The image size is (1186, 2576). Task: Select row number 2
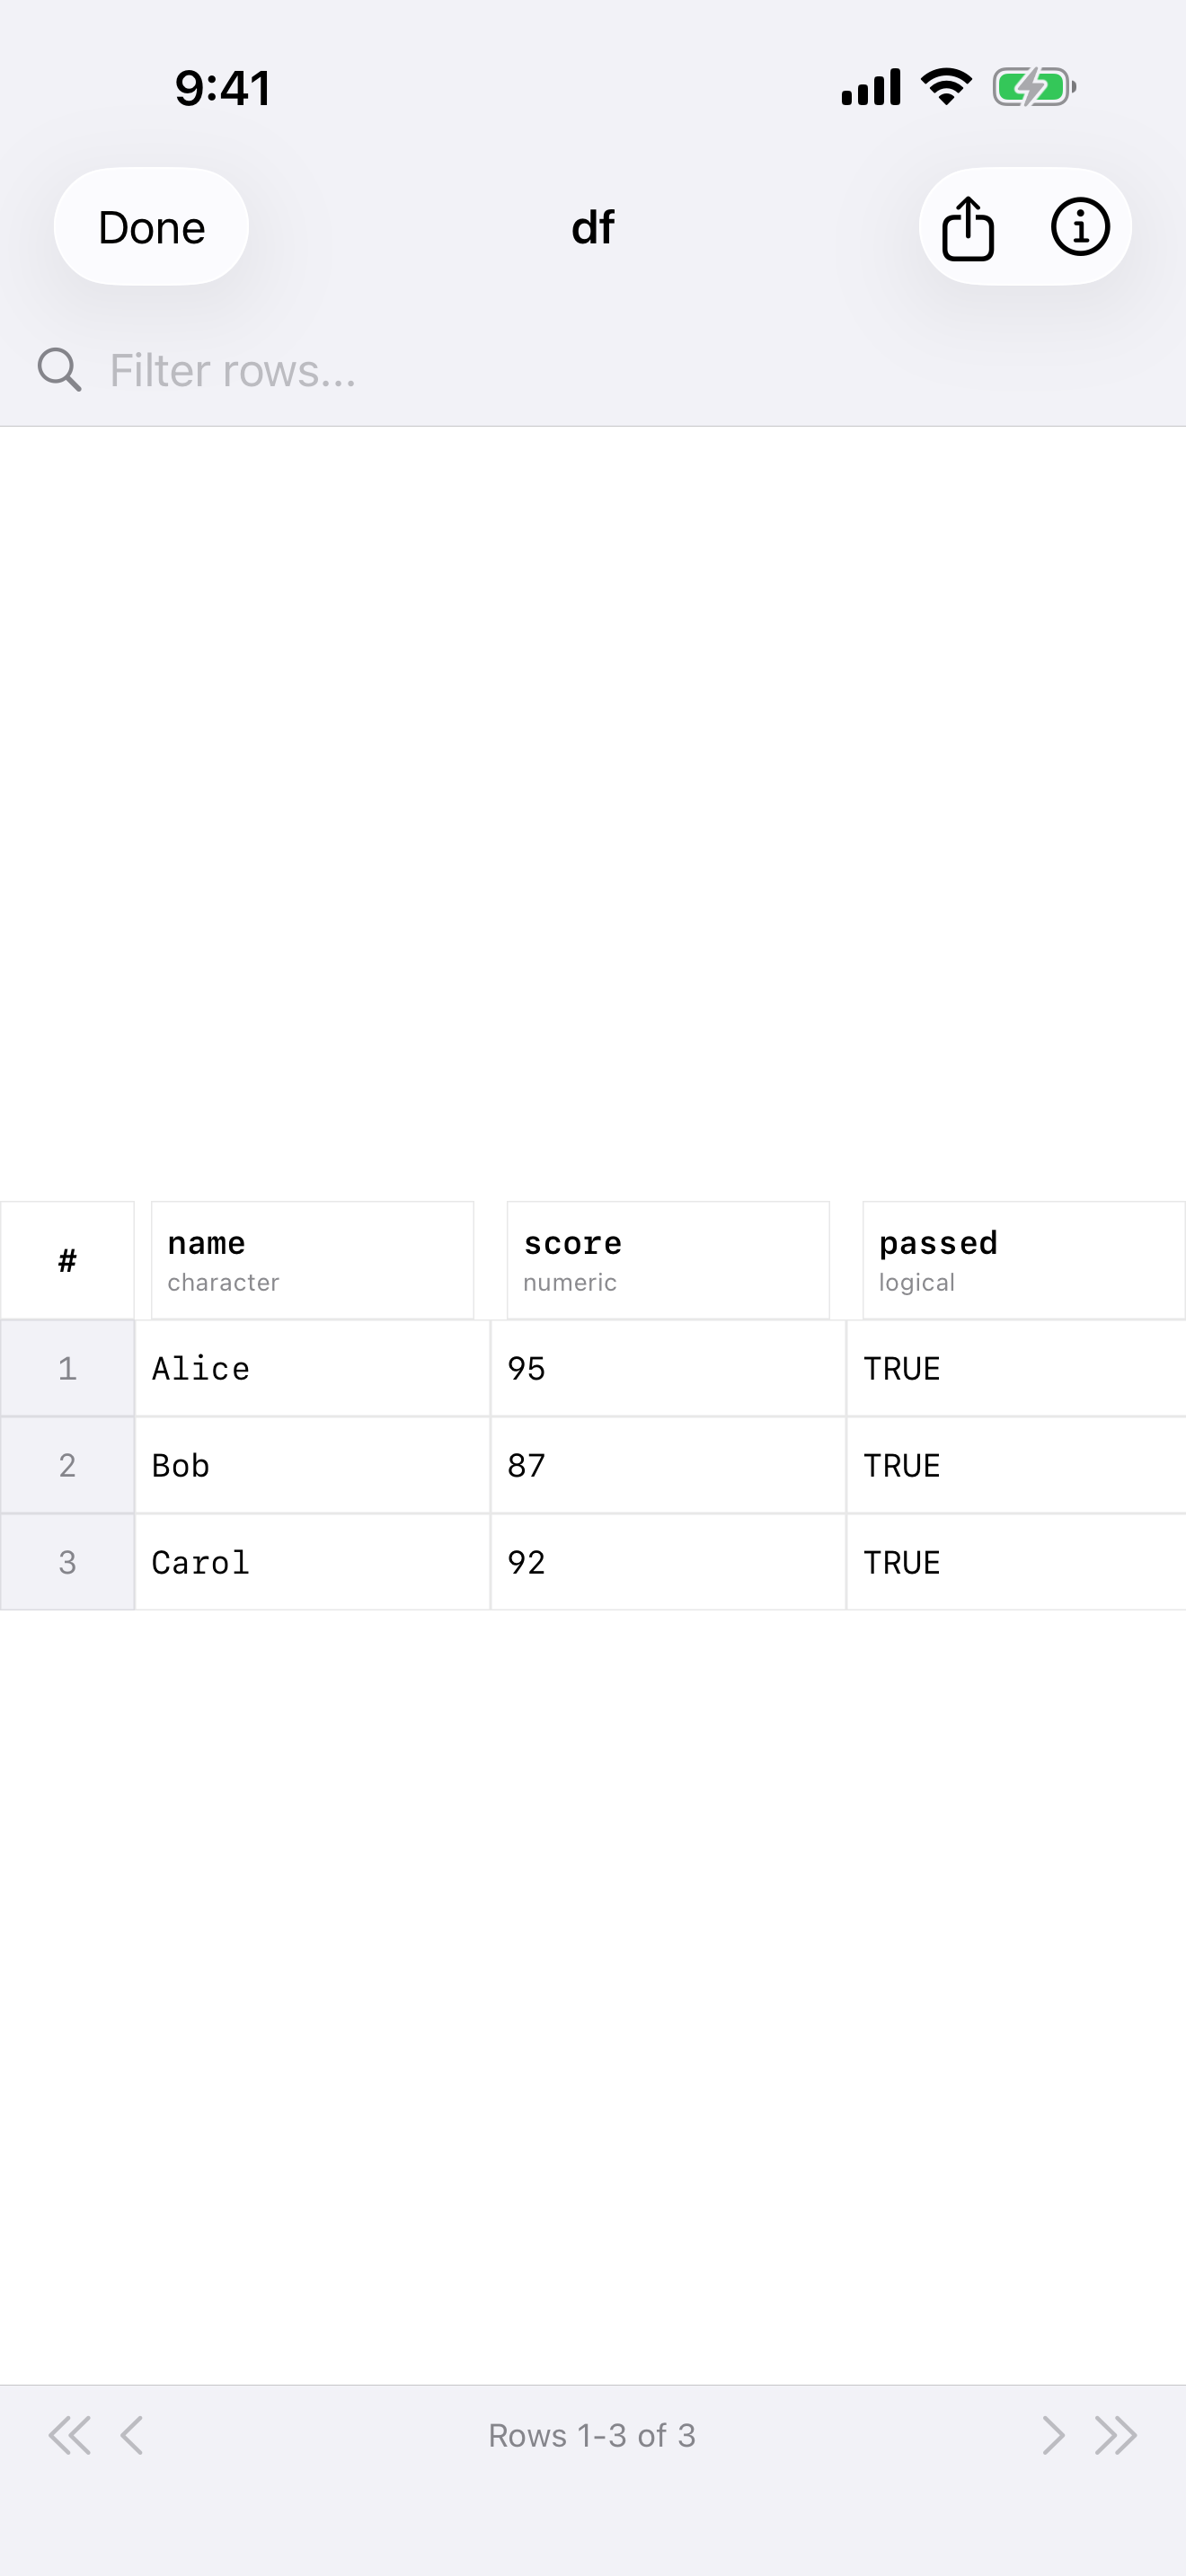pos(67,1465)
